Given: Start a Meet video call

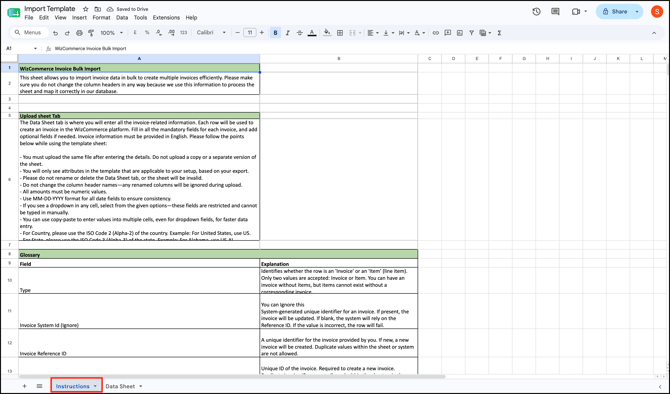Looking at the screenshot, I should (x=576, y=12).
